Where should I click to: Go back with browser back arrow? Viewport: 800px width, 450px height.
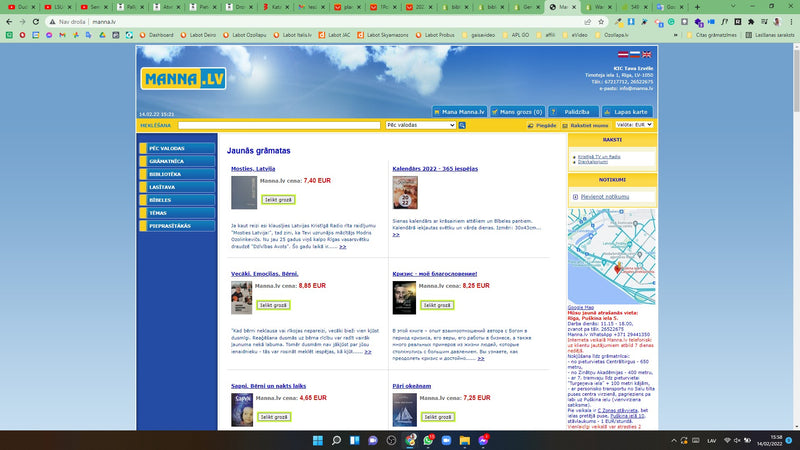click(9, 22)
